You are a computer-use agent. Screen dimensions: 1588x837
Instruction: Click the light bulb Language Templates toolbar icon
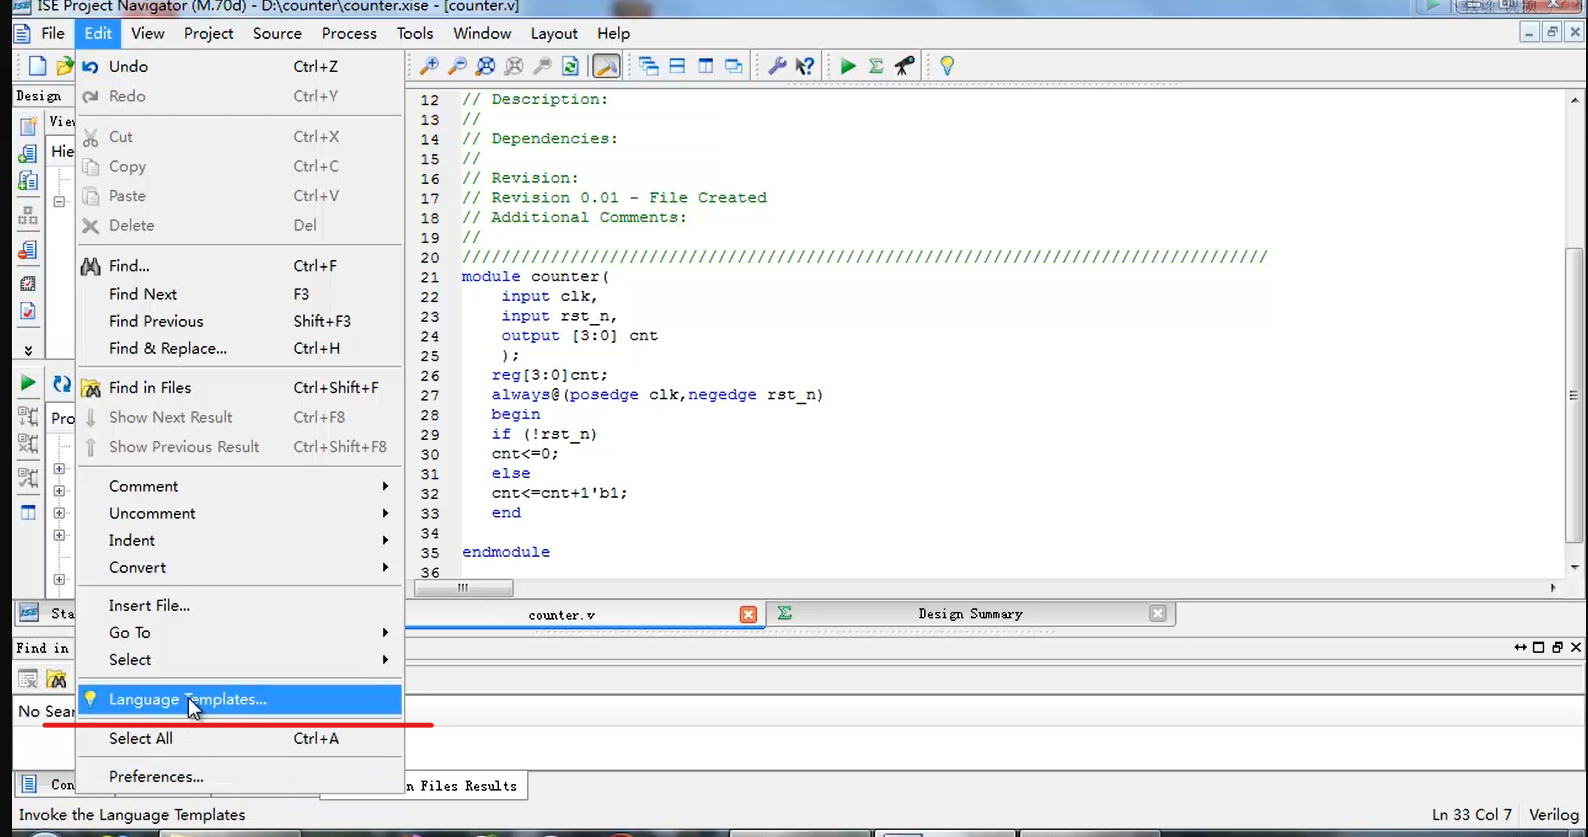pos(947,66)
